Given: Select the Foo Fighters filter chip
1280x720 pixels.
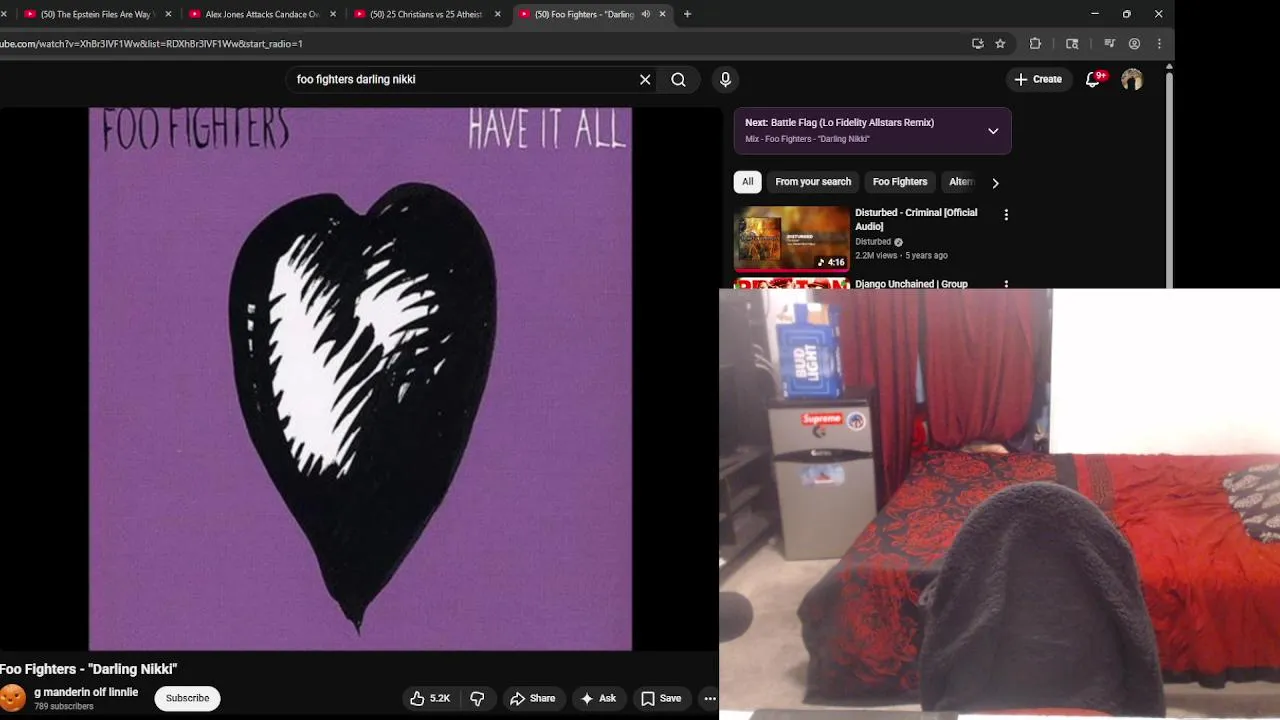Looking at the screenshot, I should point(900,182).
